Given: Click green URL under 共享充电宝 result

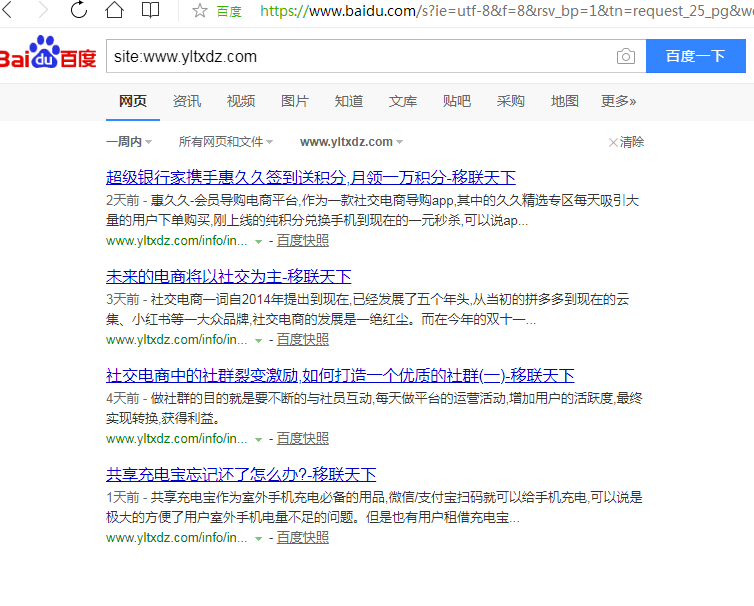Looking at the screenshot, I should coord(176,538).
